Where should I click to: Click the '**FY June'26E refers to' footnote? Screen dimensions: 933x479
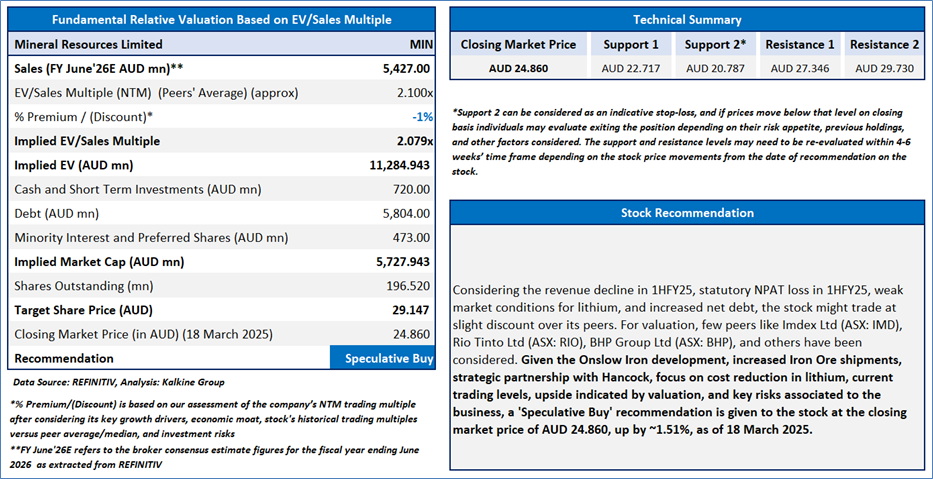[215, 456]
